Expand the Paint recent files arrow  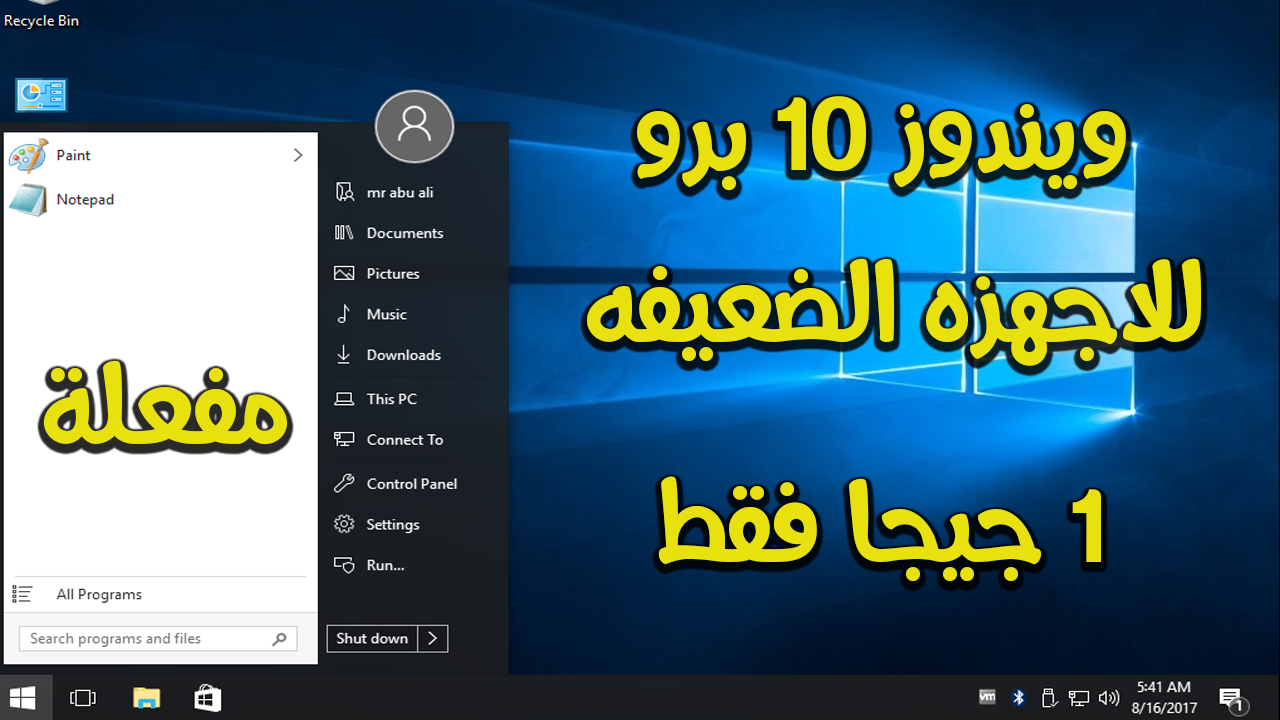297,155
